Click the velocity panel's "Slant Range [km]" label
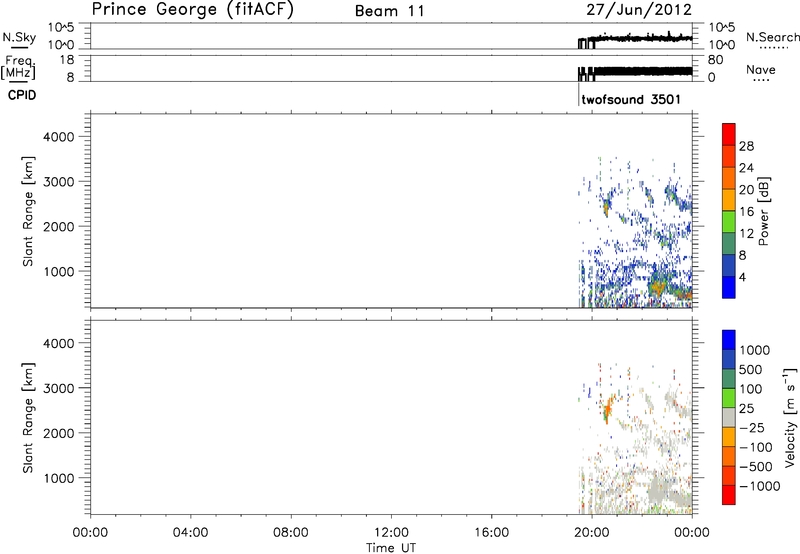 point(28,418)
